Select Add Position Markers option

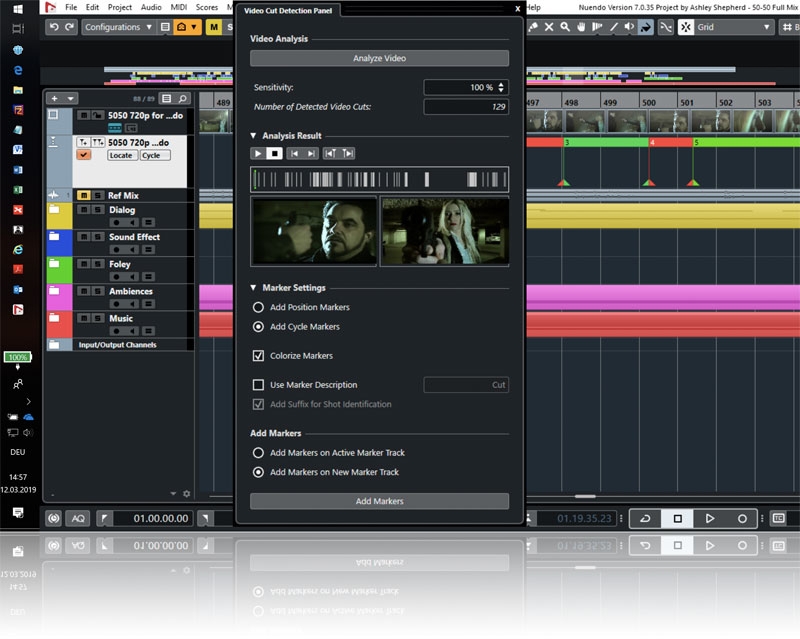[259, 307]
